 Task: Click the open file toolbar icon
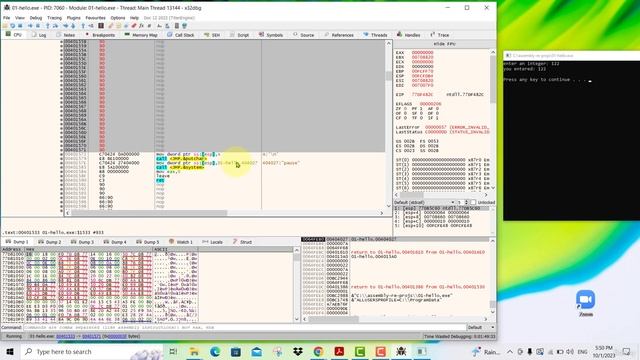[x=4, y=26]
